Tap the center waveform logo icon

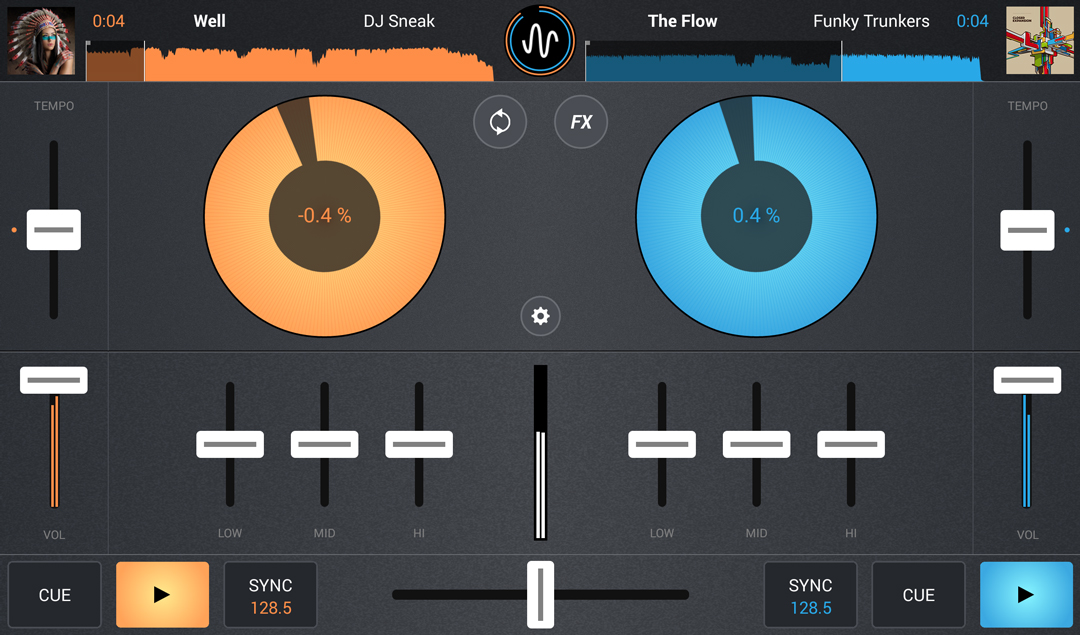pyautogui.click(x=540, y=41)
